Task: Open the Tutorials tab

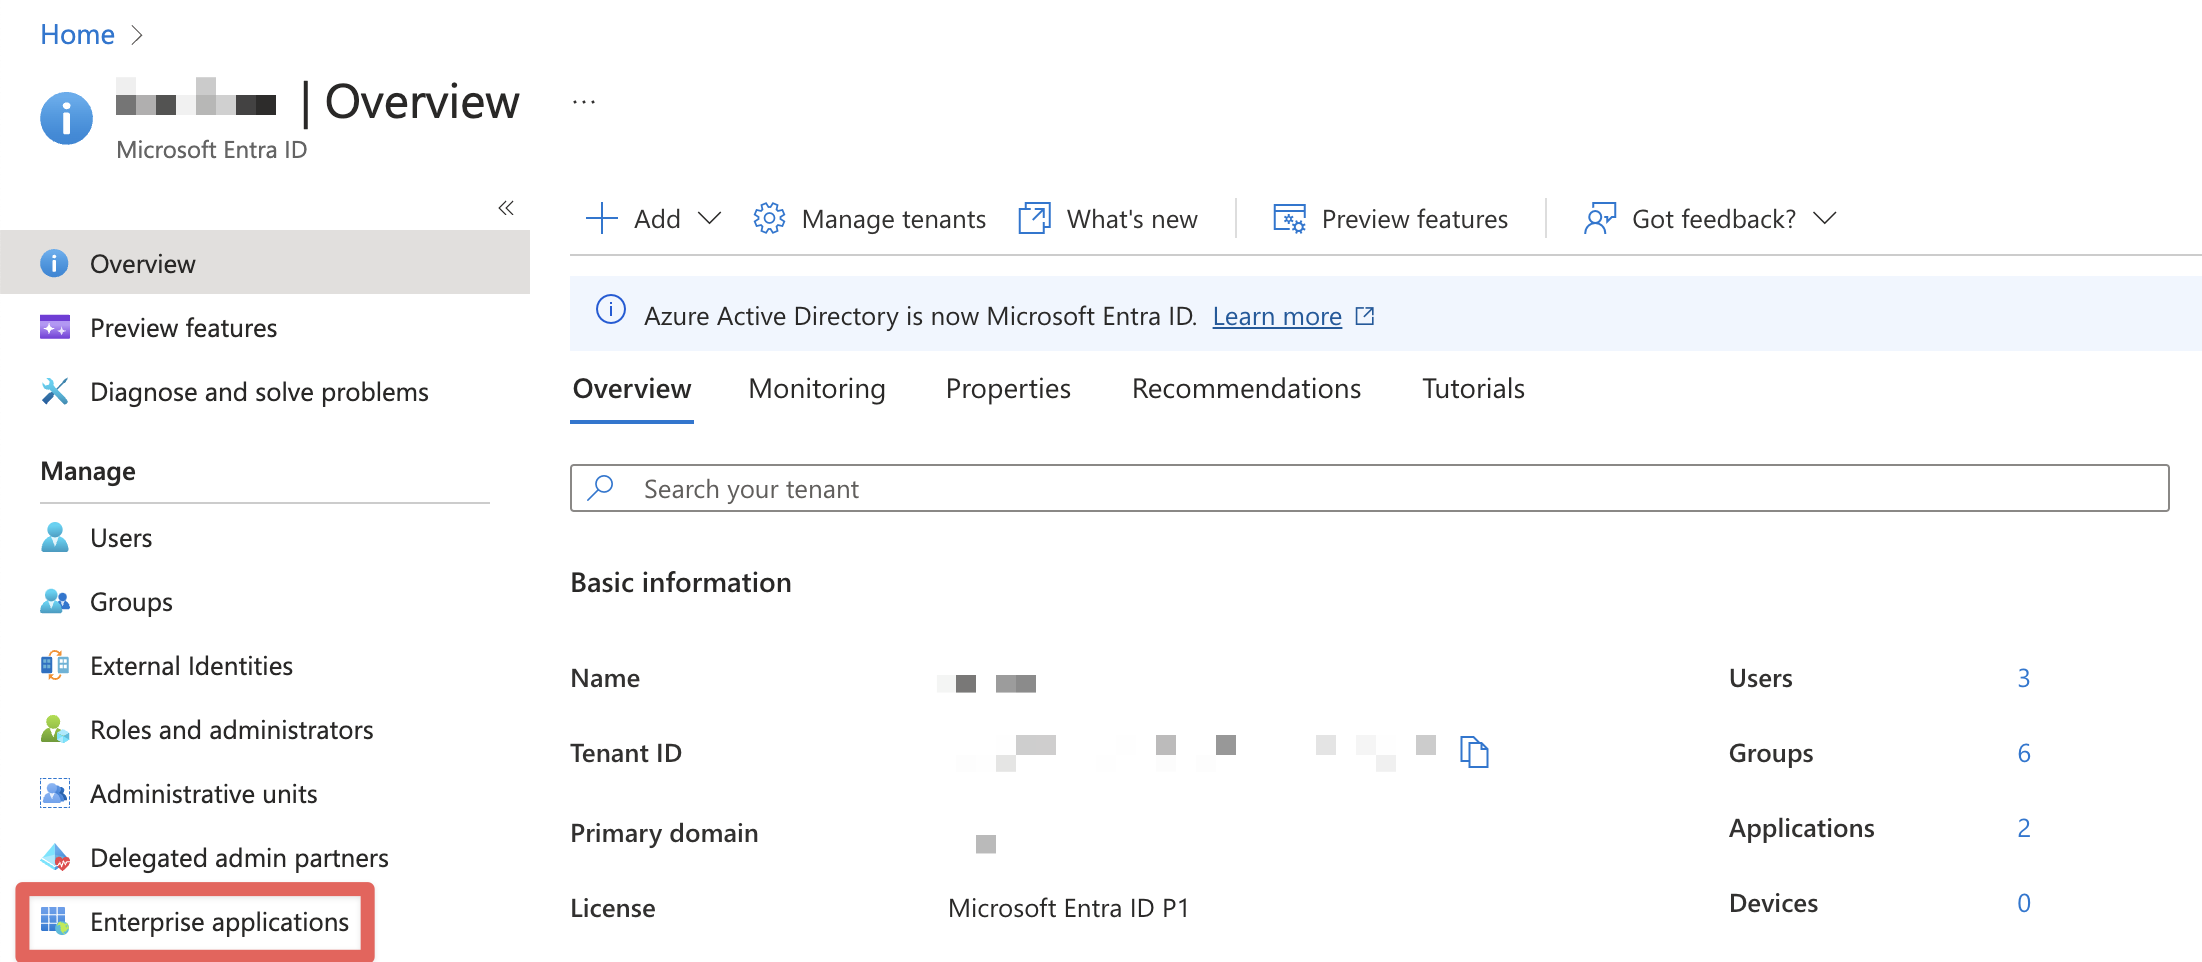Action: (1473, 388)
